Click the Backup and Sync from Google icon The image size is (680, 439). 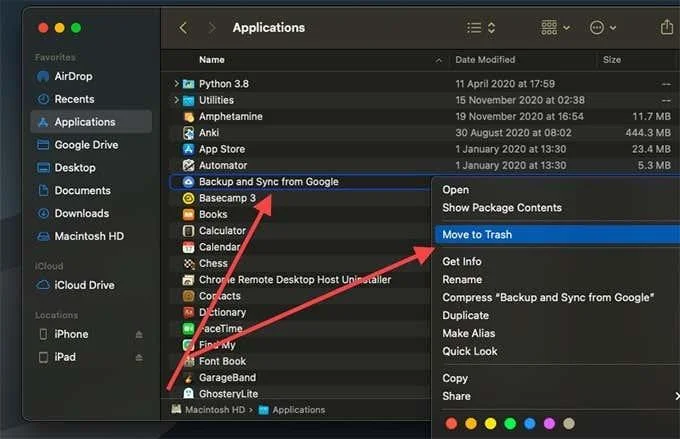tap(188, 182)
